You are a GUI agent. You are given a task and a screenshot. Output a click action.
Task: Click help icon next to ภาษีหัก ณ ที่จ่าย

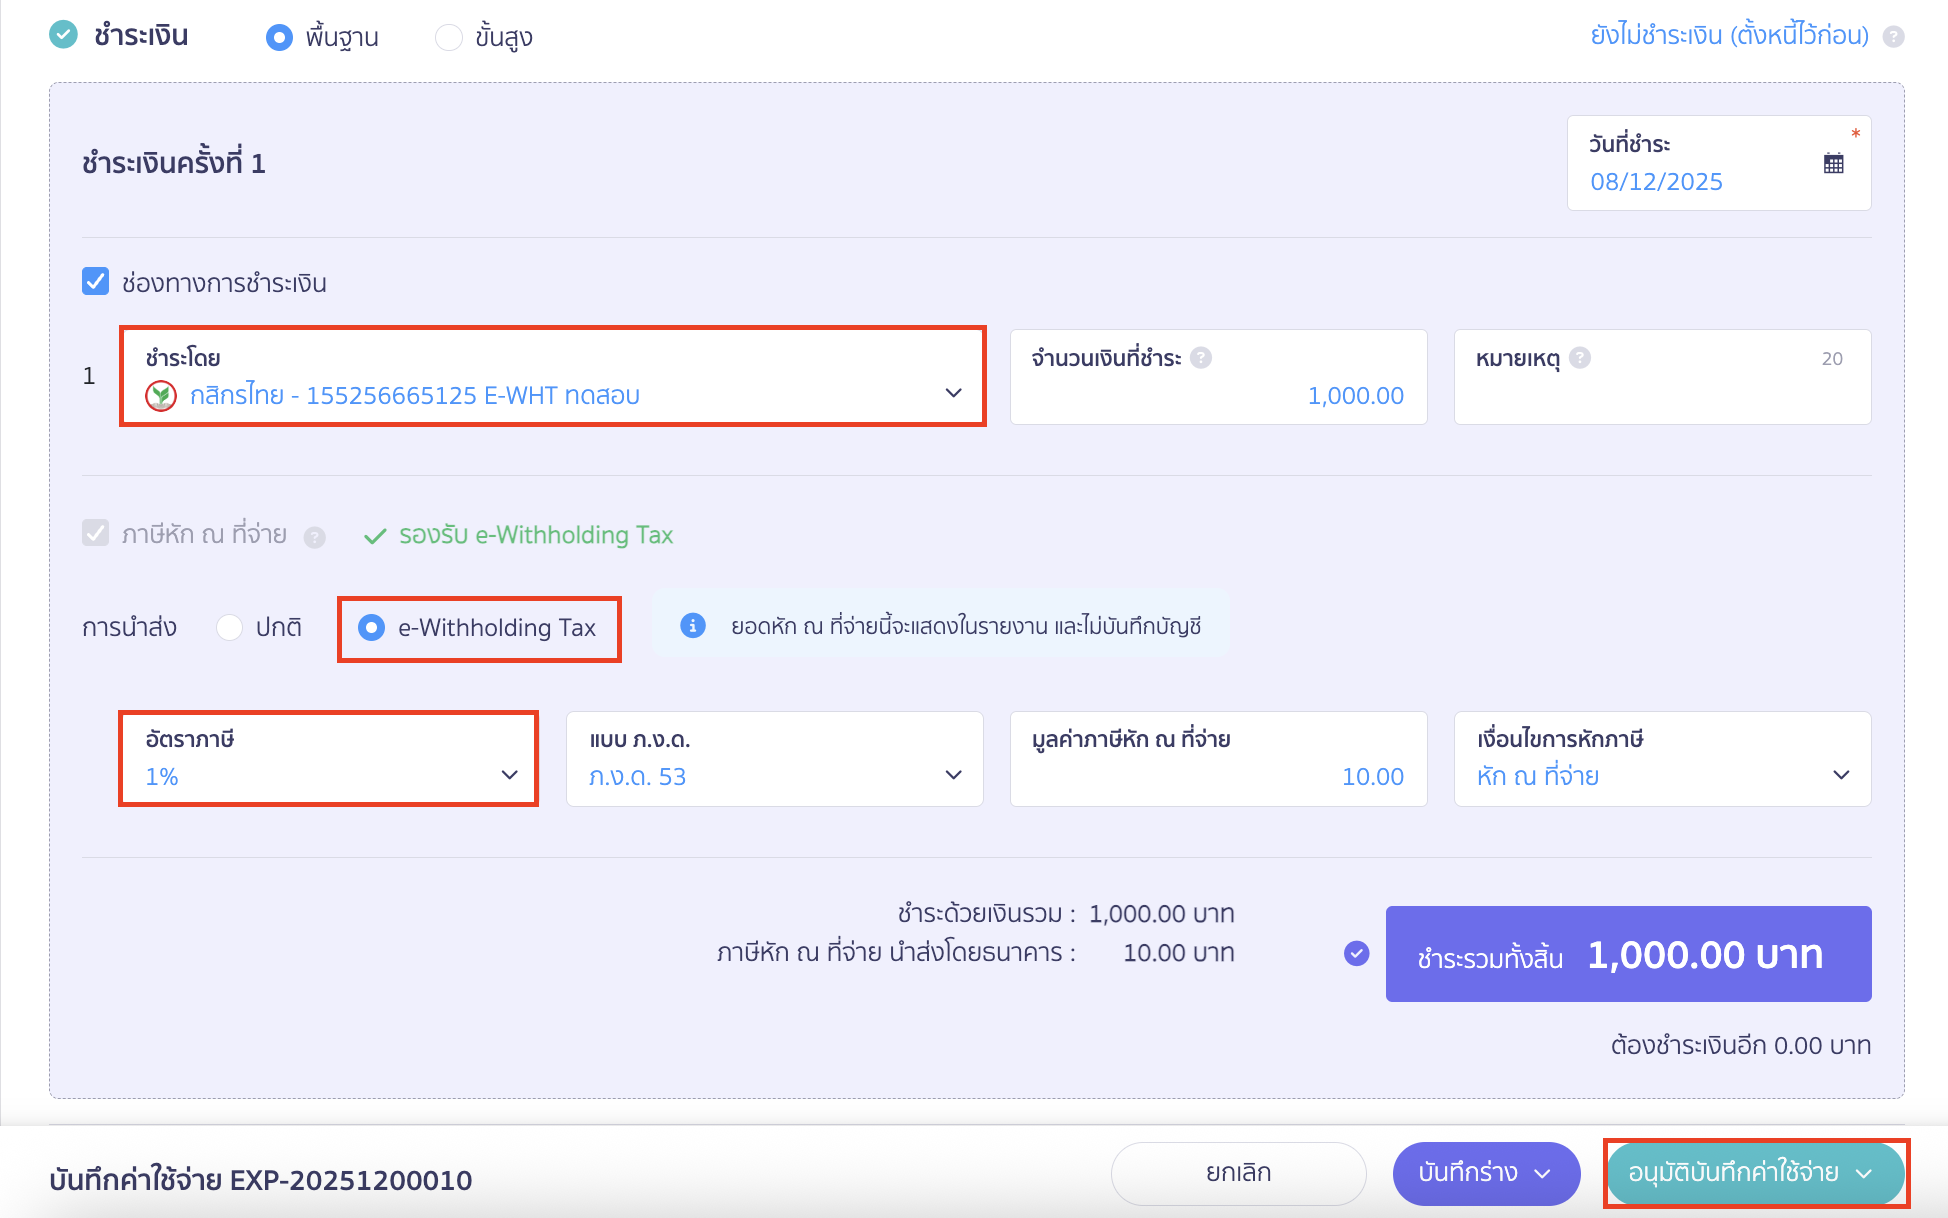314,538
